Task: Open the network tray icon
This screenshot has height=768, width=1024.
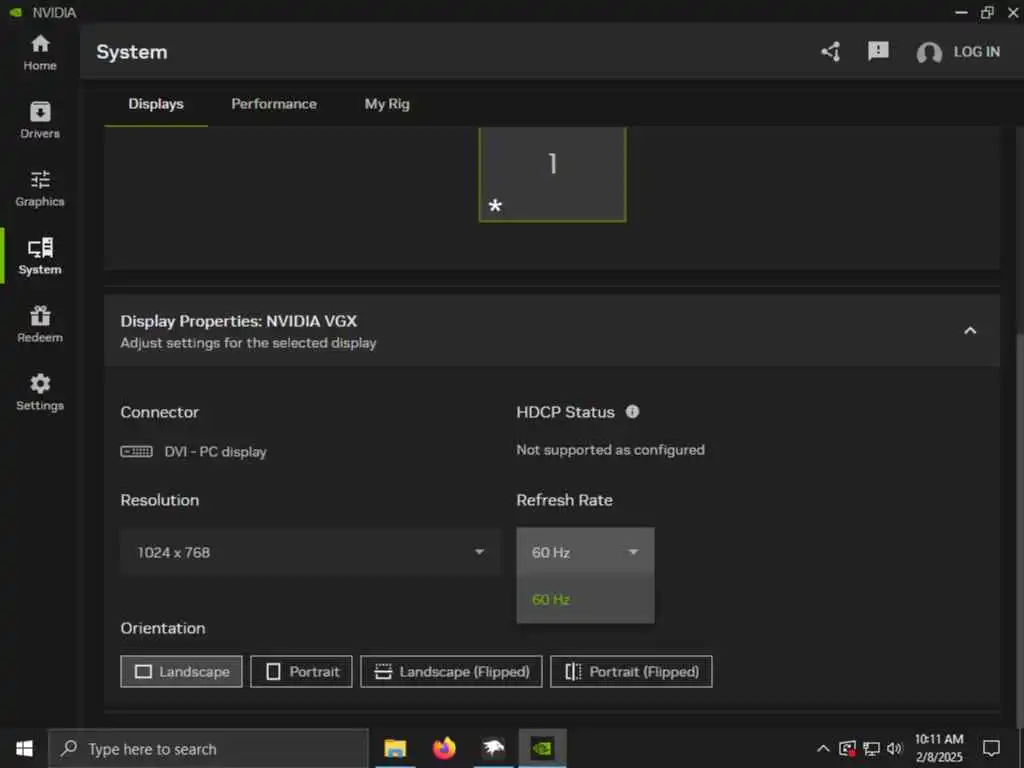Action: pos(871,748)
